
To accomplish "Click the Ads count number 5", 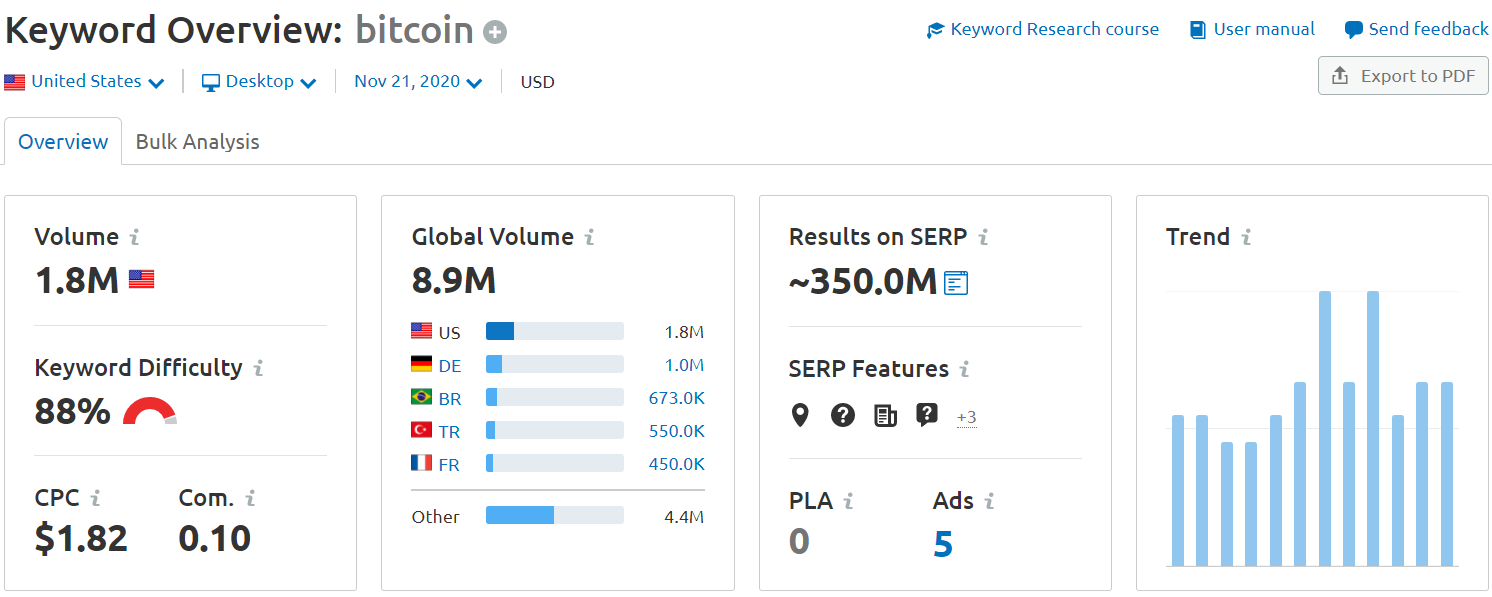I will tap(943, 544).
